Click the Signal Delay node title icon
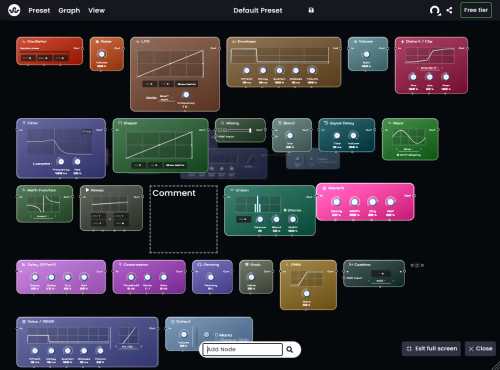This screenshot has height=370, width=500. click(326, 123)
